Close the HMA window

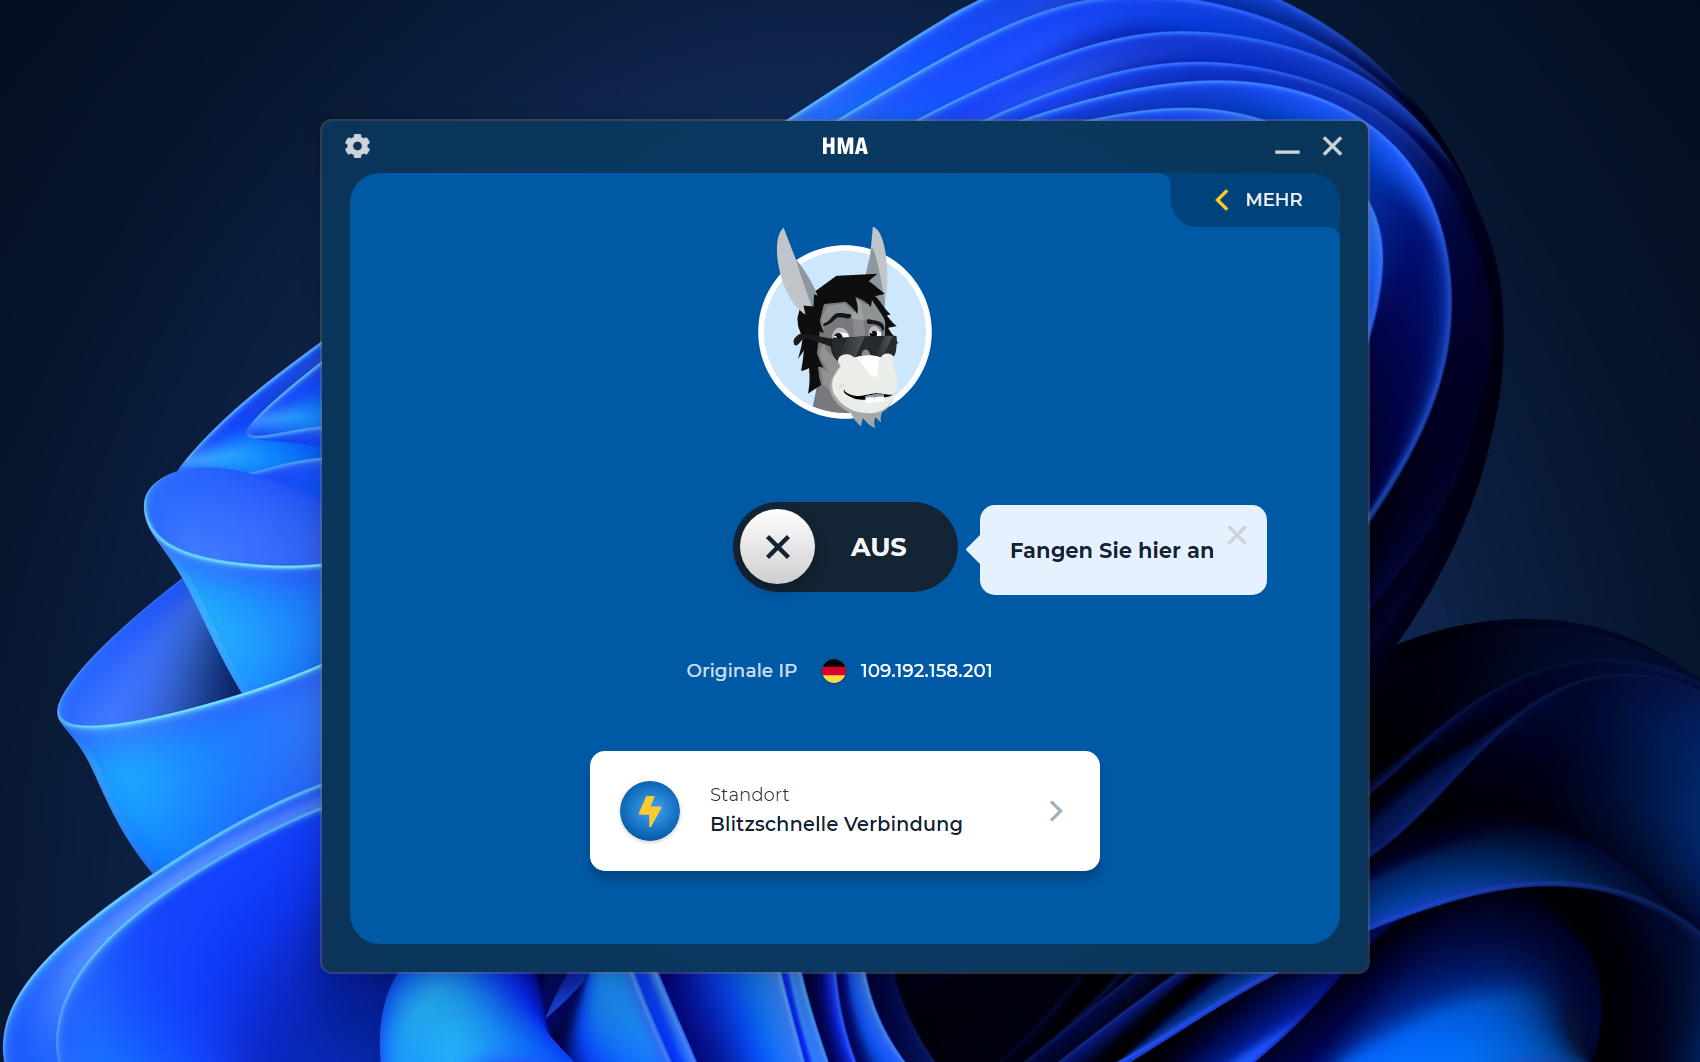coord(1332,146)
